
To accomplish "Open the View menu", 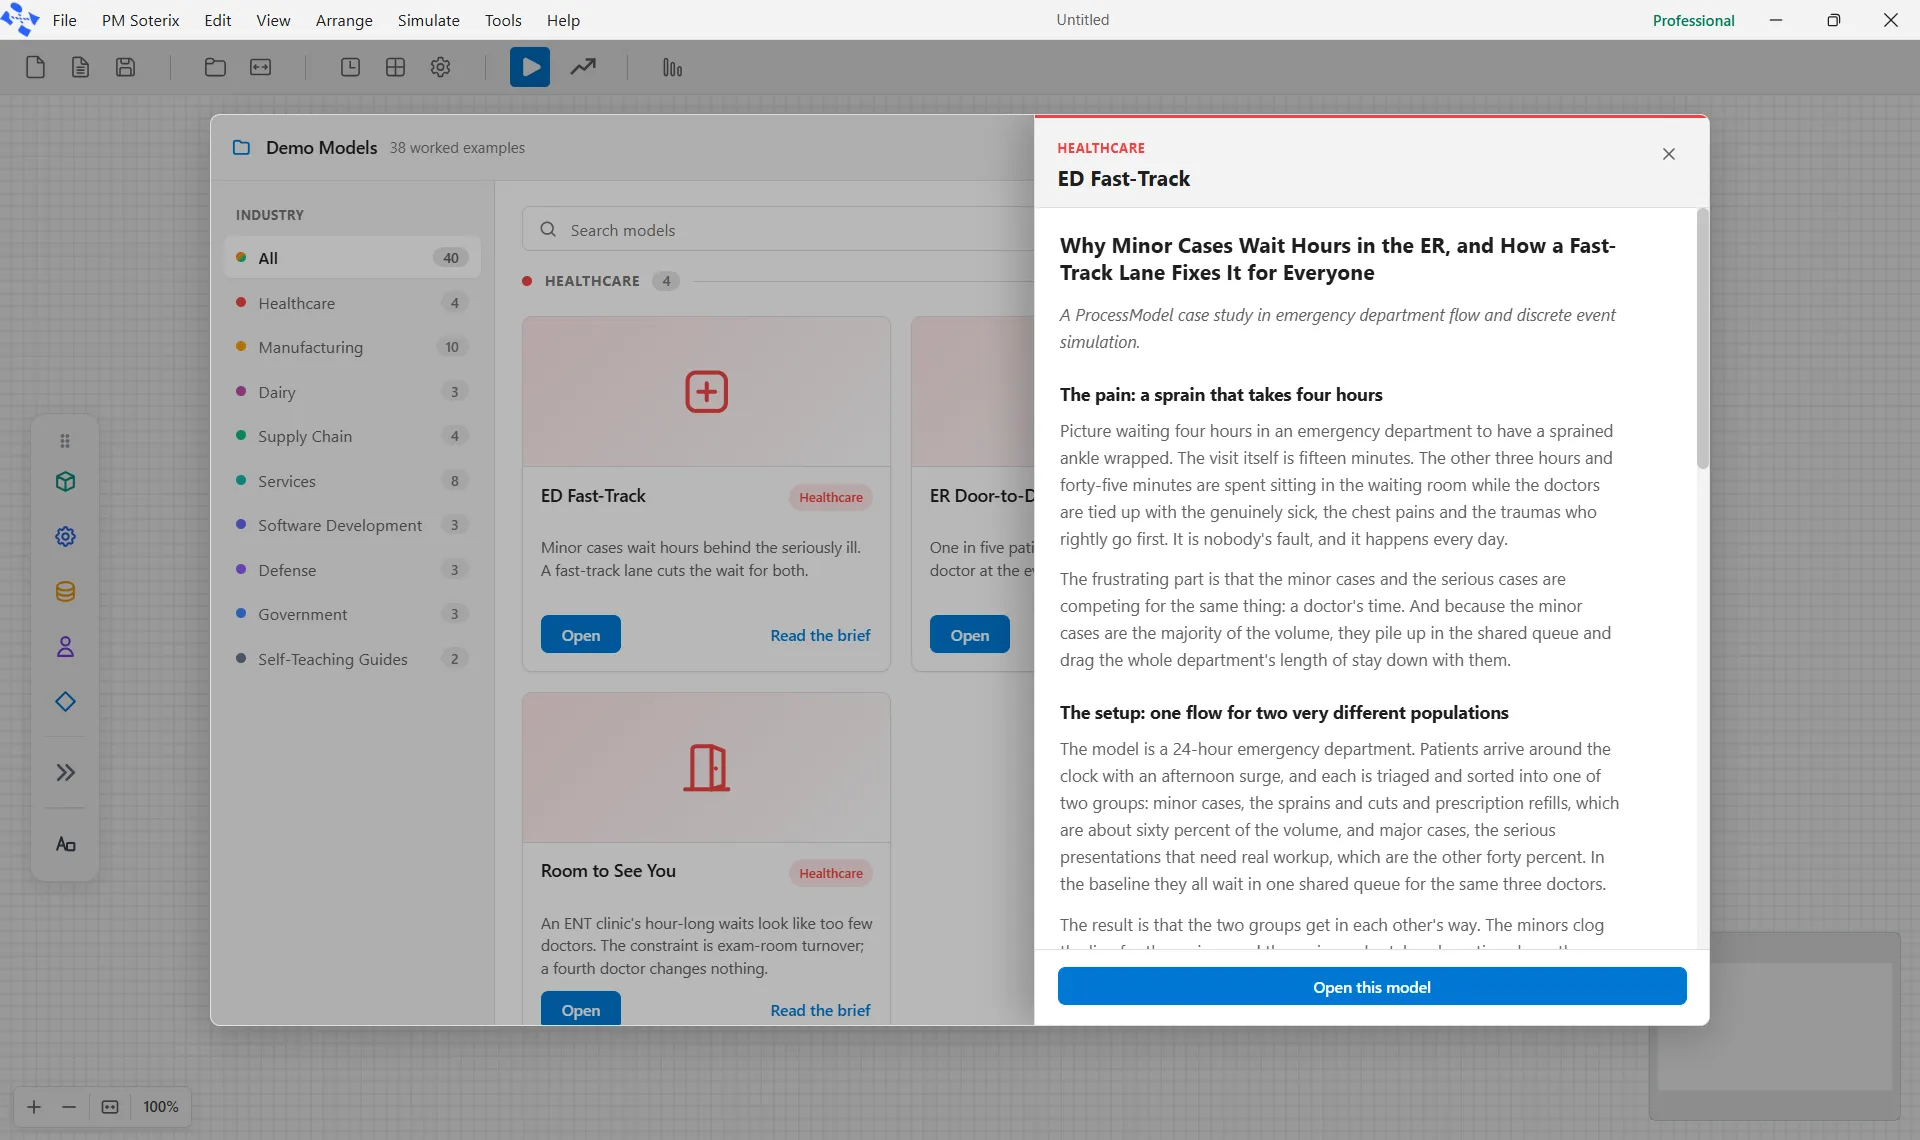I will point(273,20).
